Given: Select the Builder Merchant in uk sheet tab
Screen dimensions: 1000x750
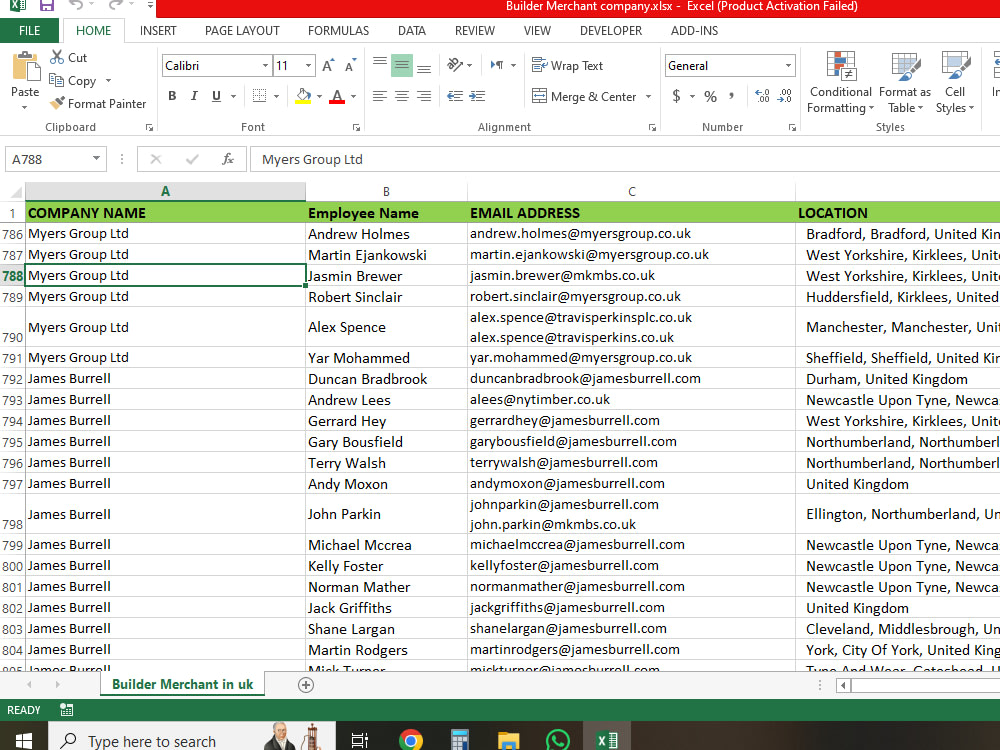Looking at the screenshot, I should (182, 684).
